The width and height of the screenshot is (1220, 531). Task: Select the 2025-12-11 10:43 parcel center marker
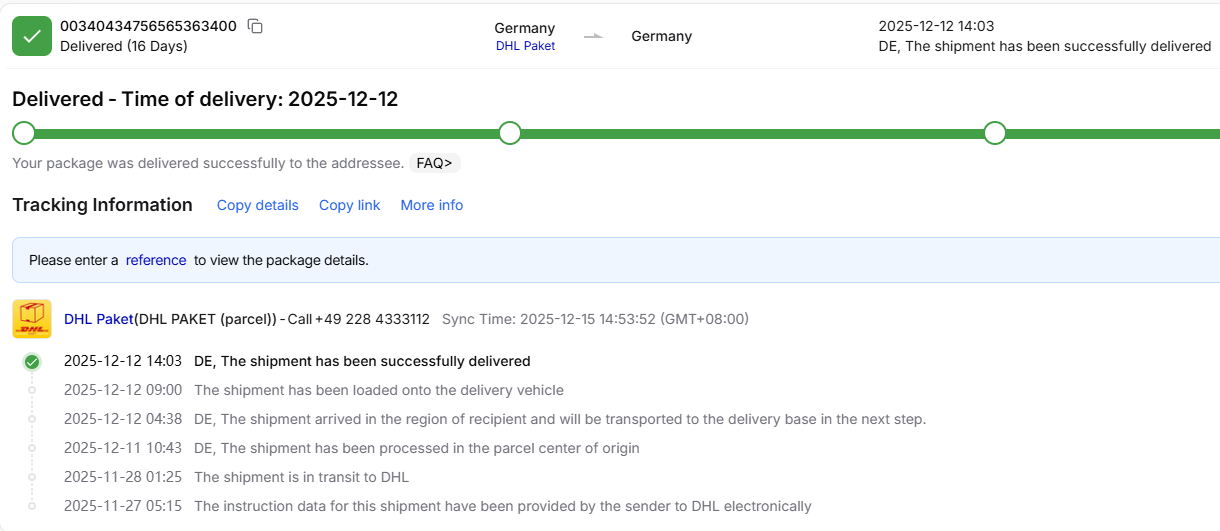click(32, 448)
